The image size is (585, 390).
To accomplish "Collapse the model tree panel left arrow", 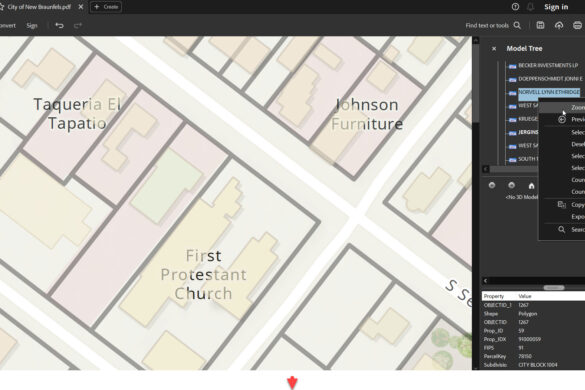I will (485, 169).
